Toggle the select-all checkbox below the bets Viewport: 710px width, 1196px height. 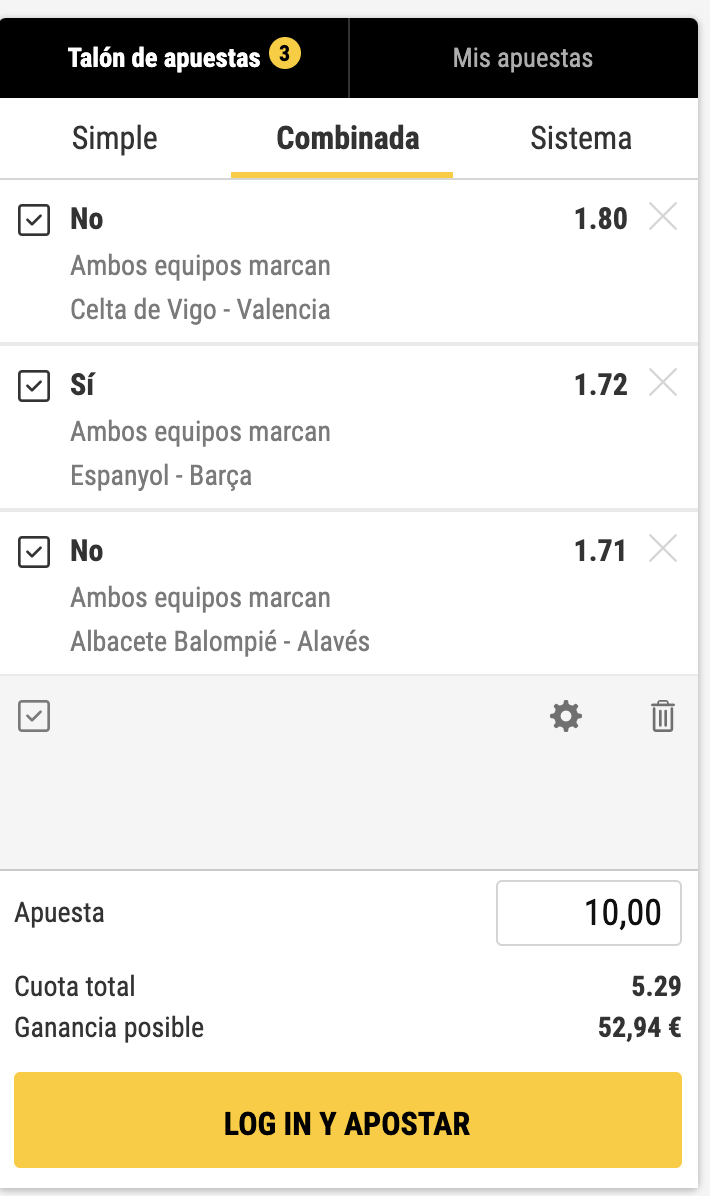pyautogui.click(x=35, y=716)
